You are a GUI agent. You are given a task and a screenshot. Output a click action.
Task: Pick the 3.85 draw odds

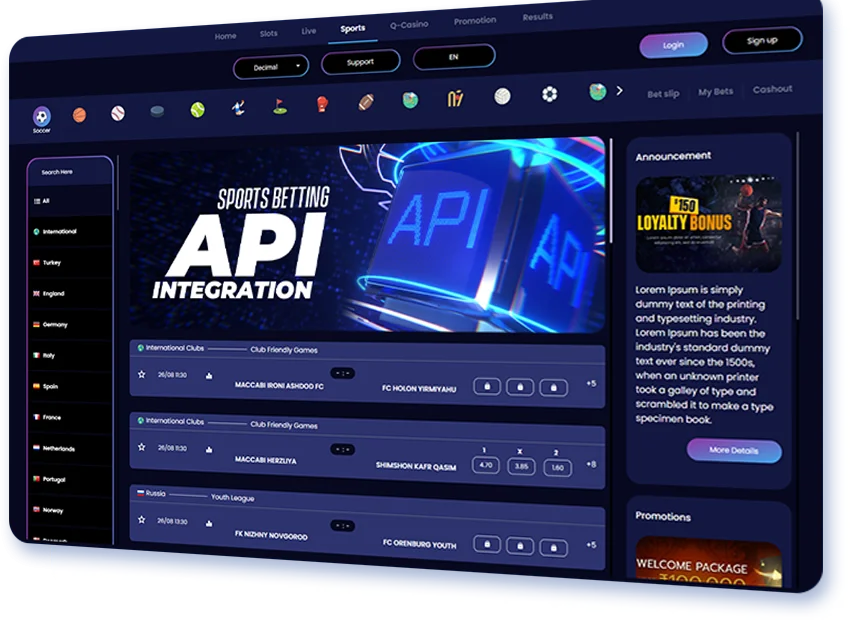521,467
